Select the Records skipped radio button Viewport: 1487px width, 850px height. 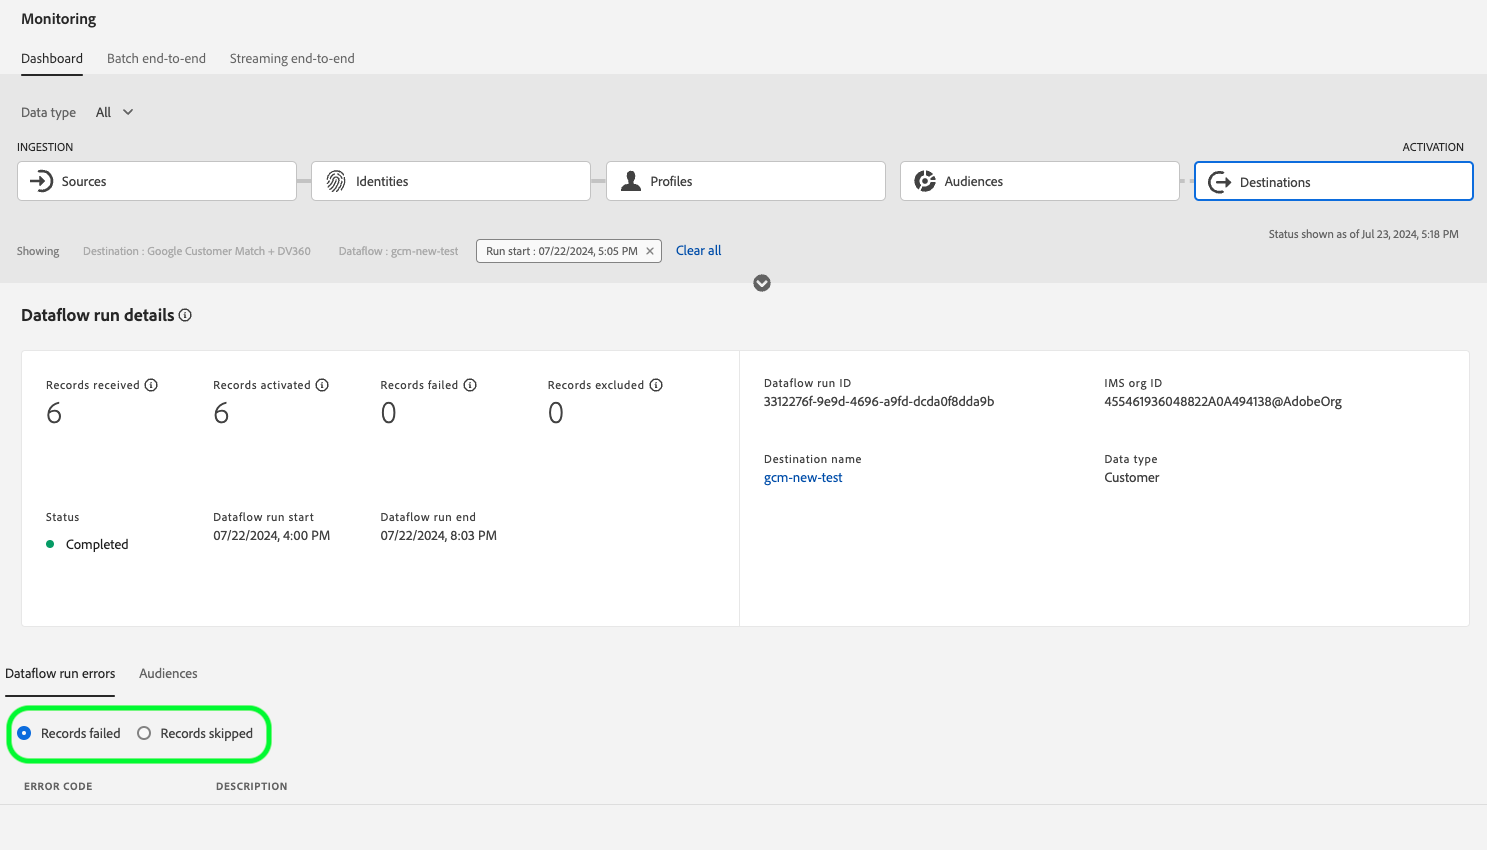[x=144, y=733]
